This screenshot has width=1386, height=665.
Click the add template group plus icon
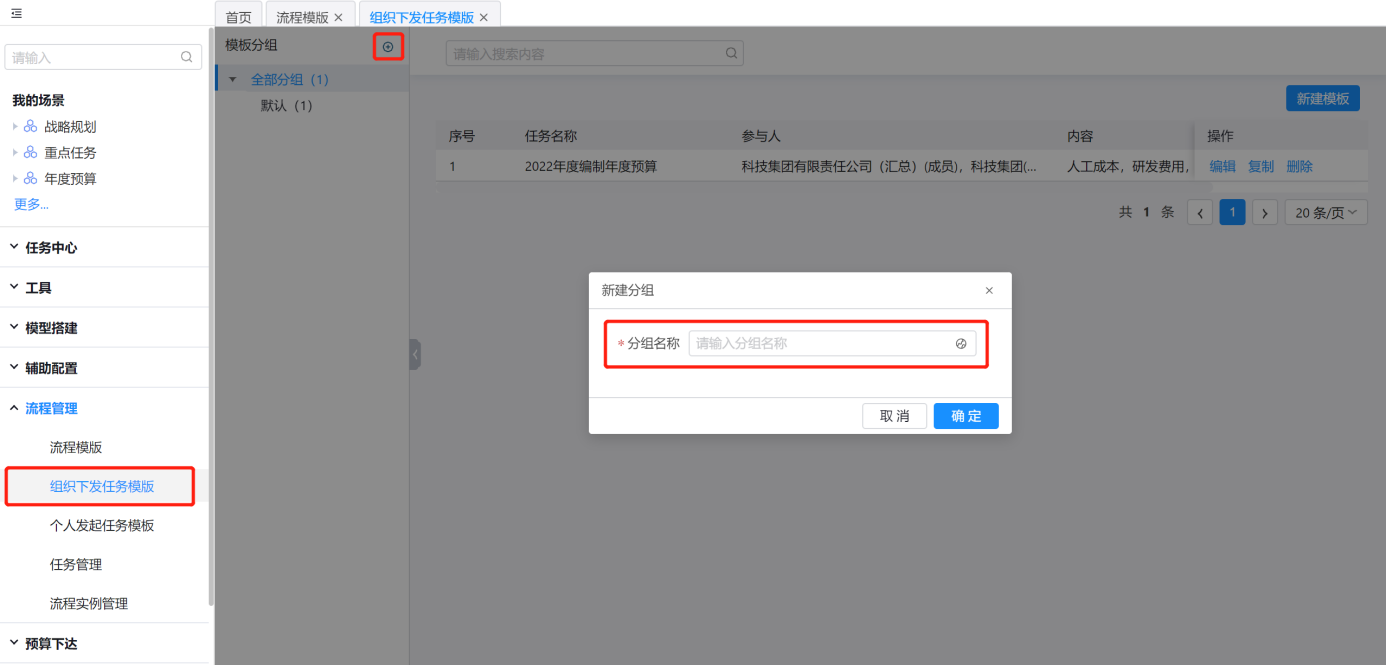[x=388, y=47]
